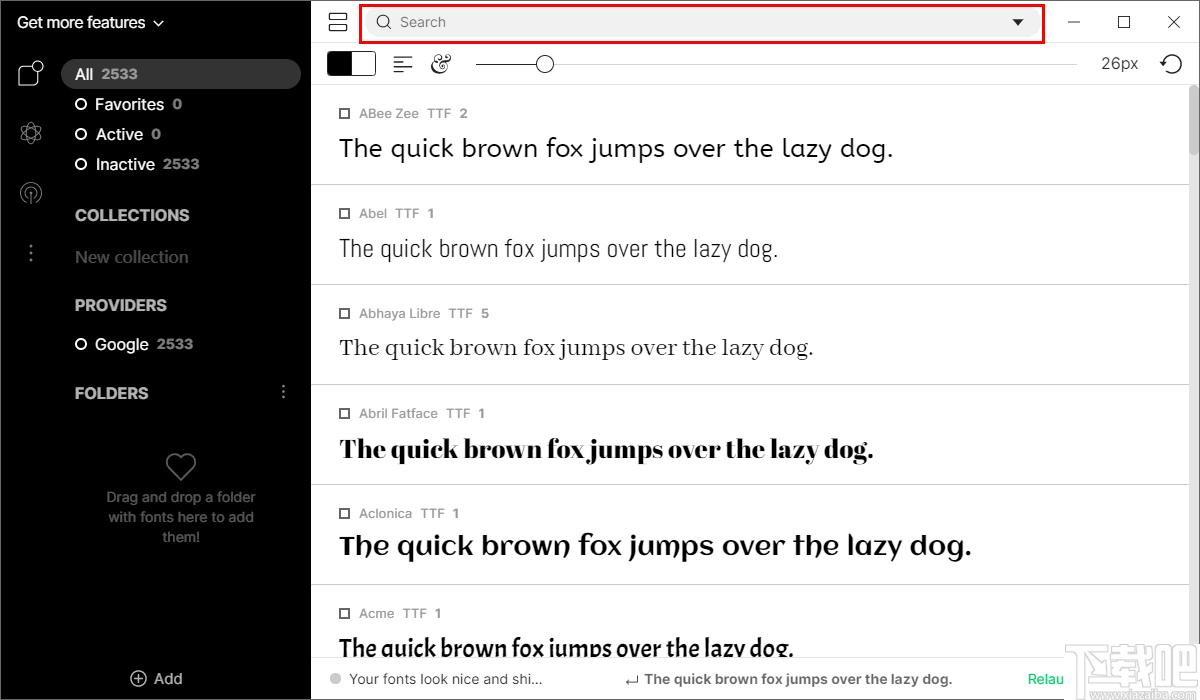
Task: Create a New collection
Action: (x=131, y=257)
